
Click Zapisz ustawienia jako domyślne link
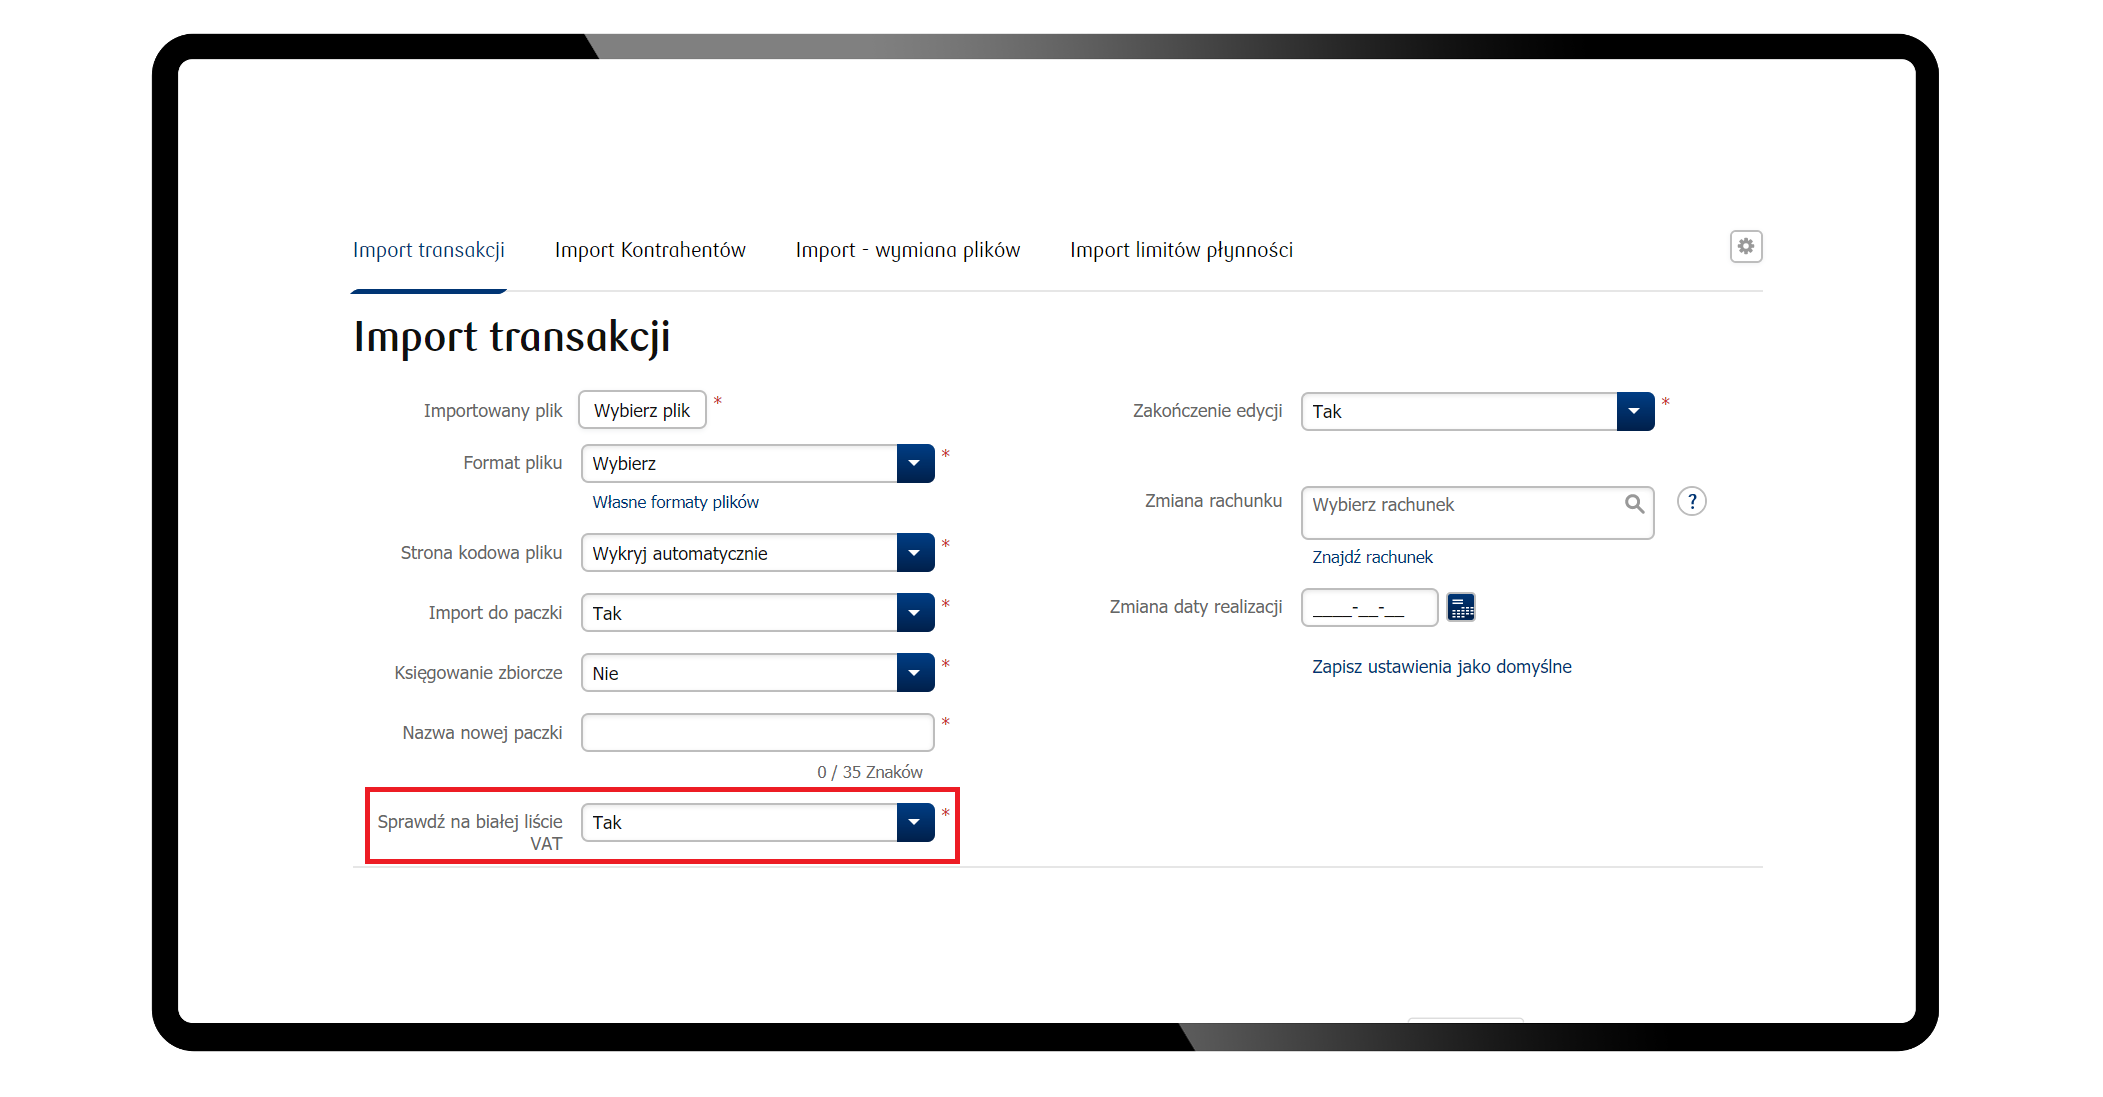[x=1441, y=667]
